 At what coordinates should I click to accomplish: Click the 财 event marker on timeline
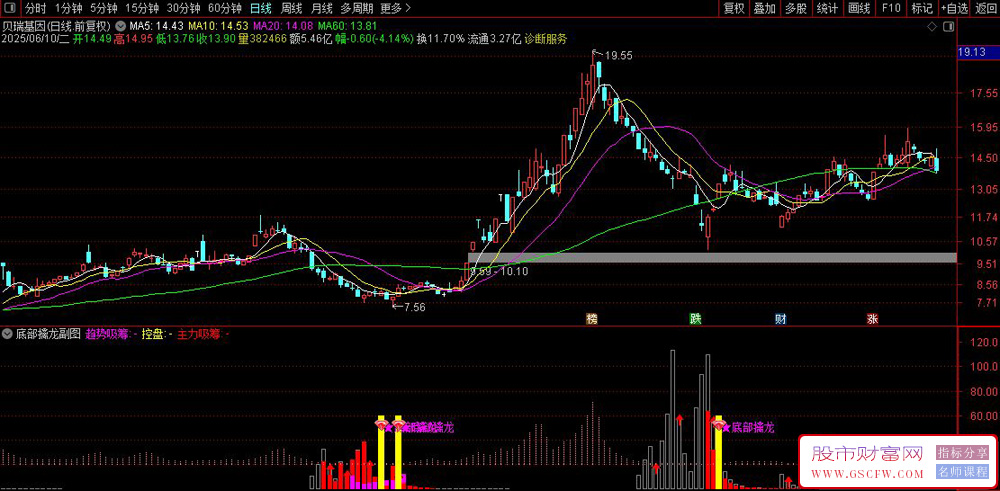click(781, 319)
